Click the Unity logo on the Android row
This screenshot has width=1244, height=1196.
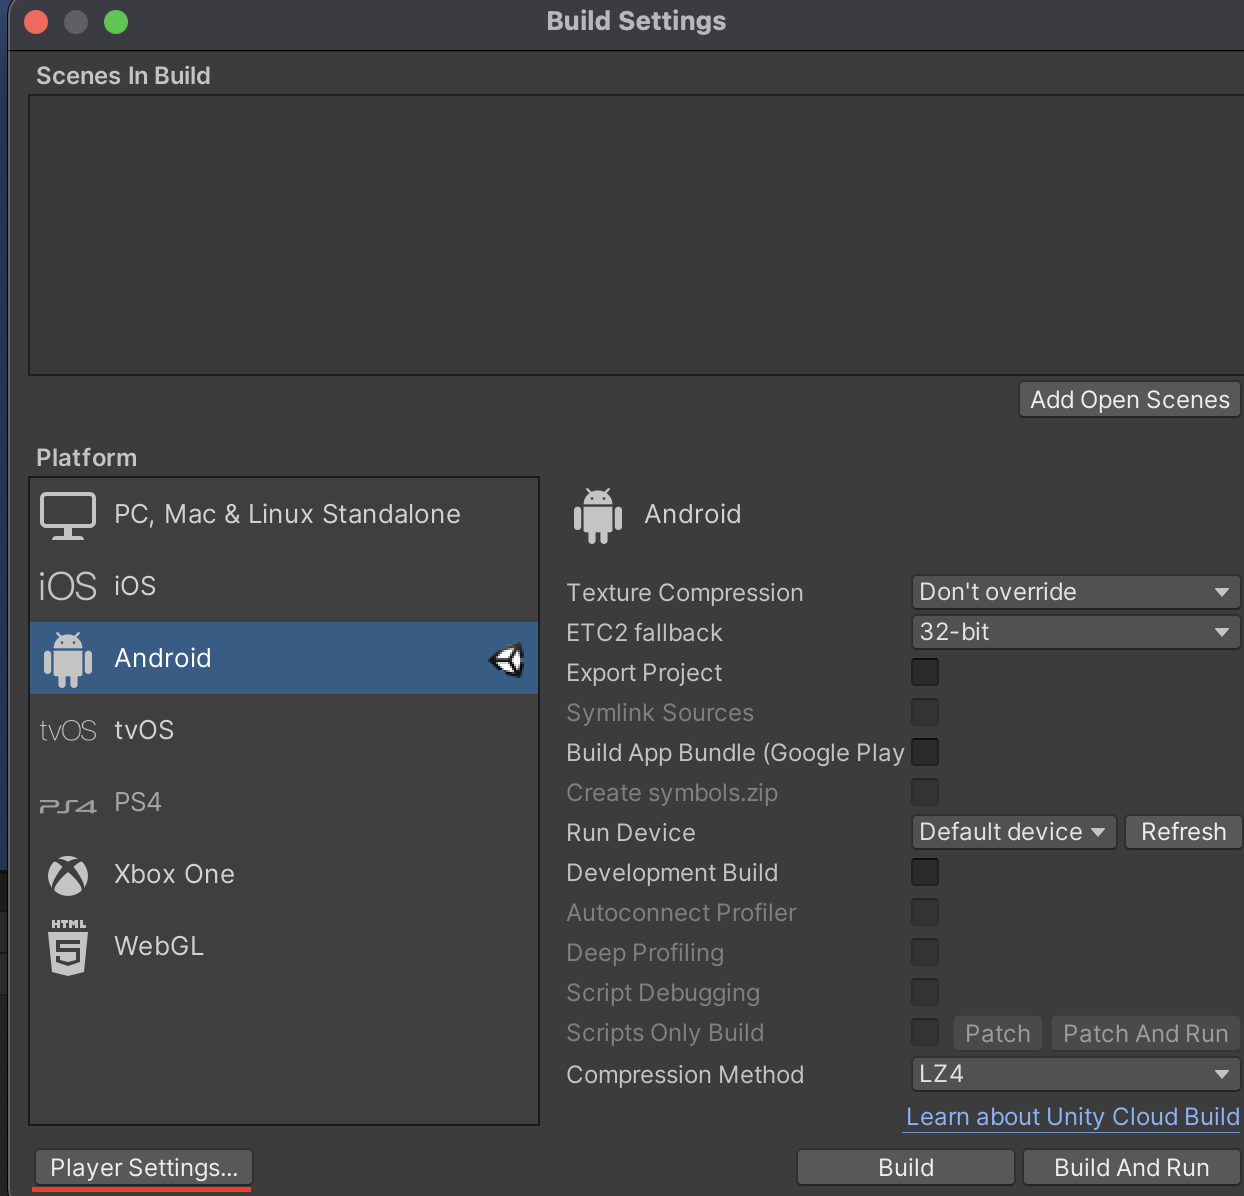click(x=507, y=660)
